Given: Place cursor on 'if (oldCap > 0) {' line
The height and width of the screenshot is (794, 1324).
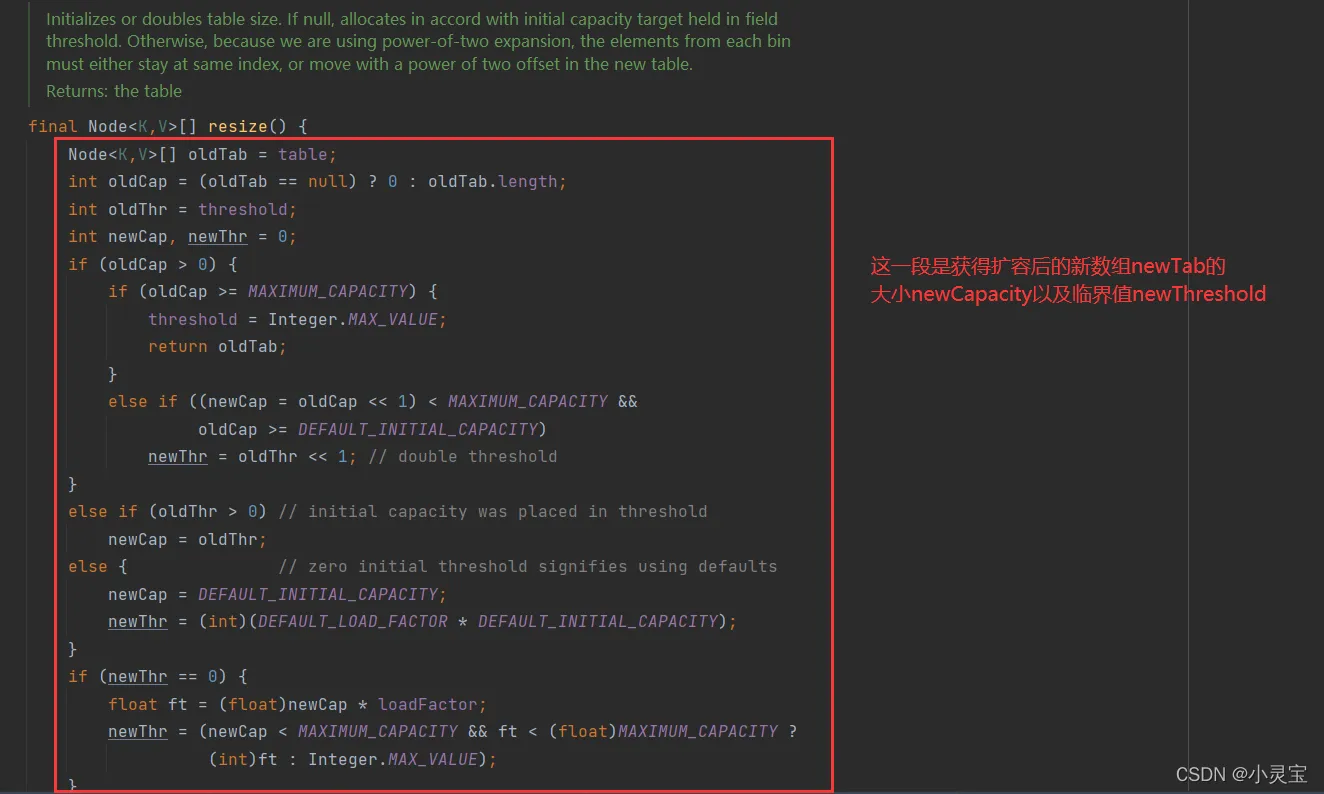Looking at the screenshot, I should [x=153, y=264].
